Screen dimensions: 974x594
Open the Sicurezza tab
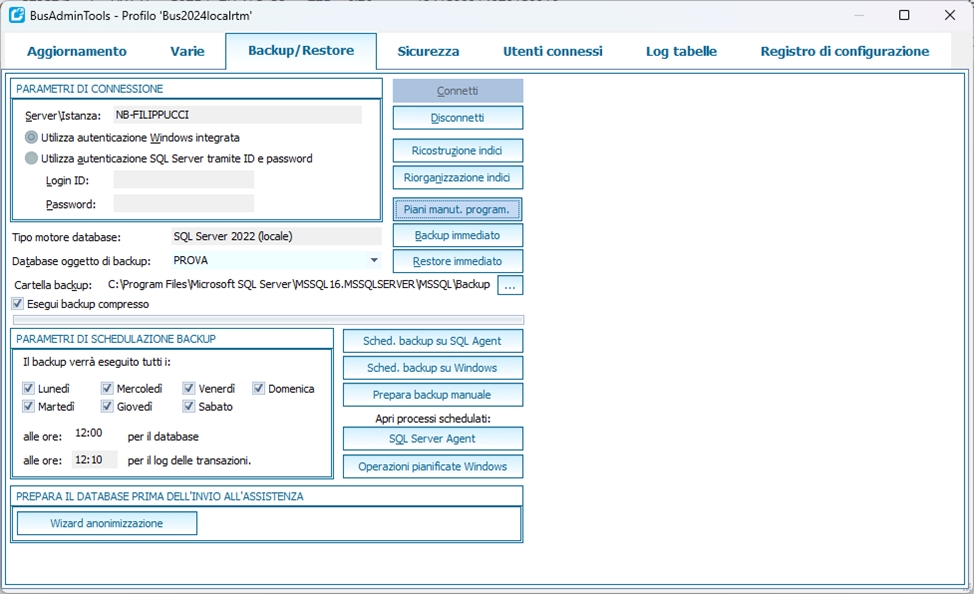[x=428, y=52]
